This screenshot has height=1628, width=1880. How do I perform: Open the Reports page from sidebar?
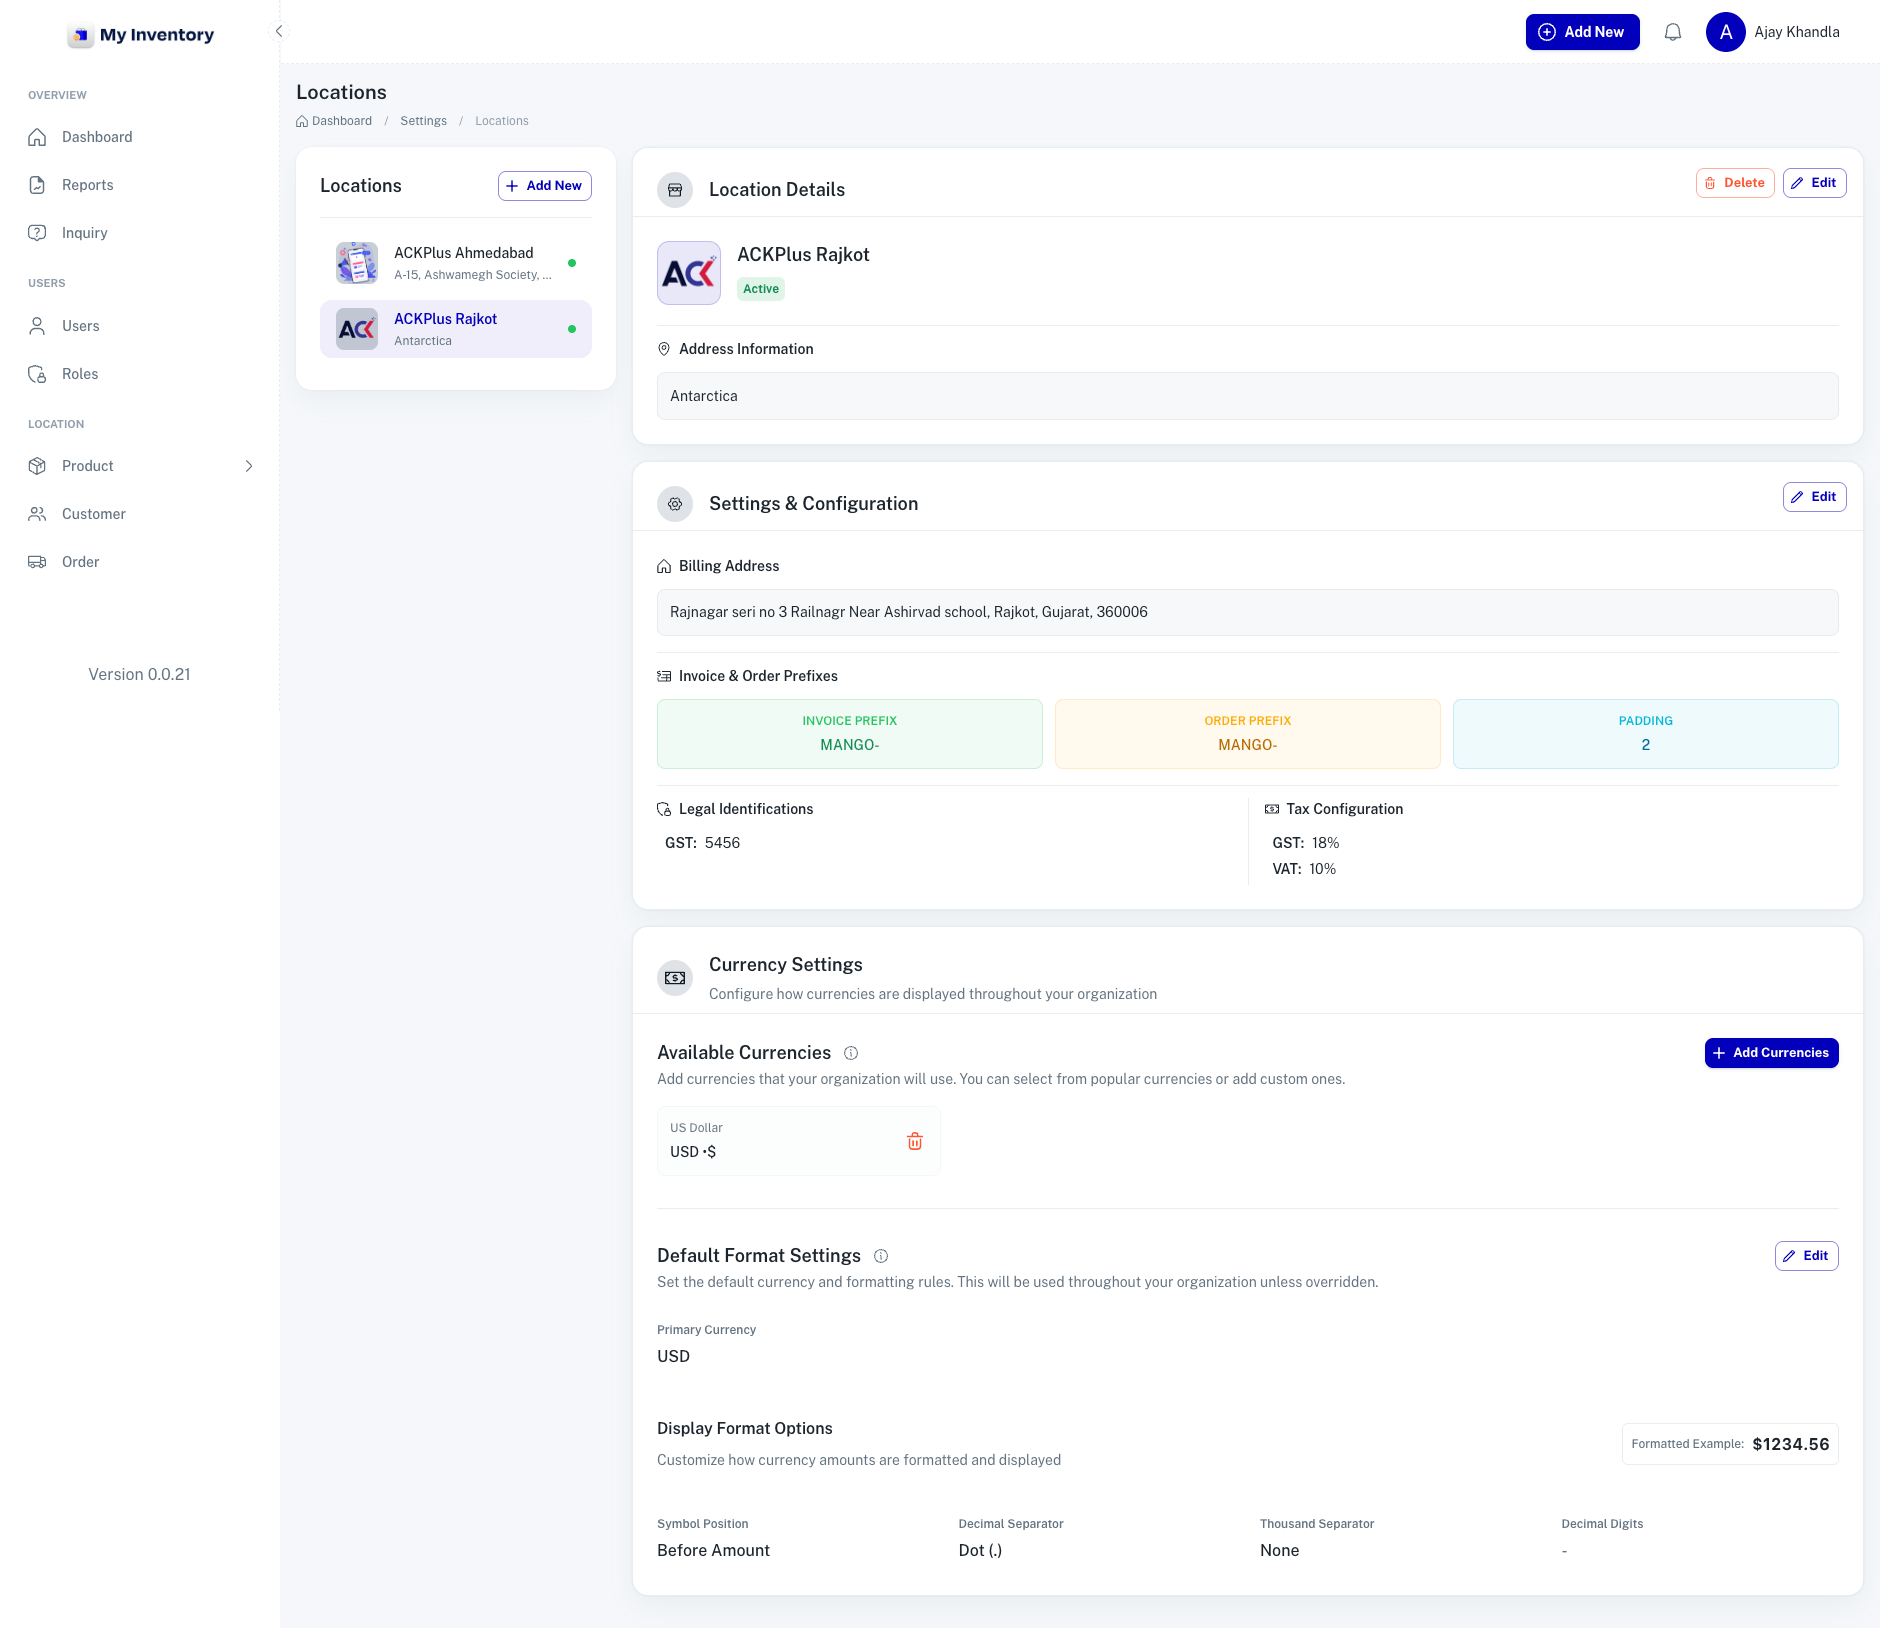point(87,185)
